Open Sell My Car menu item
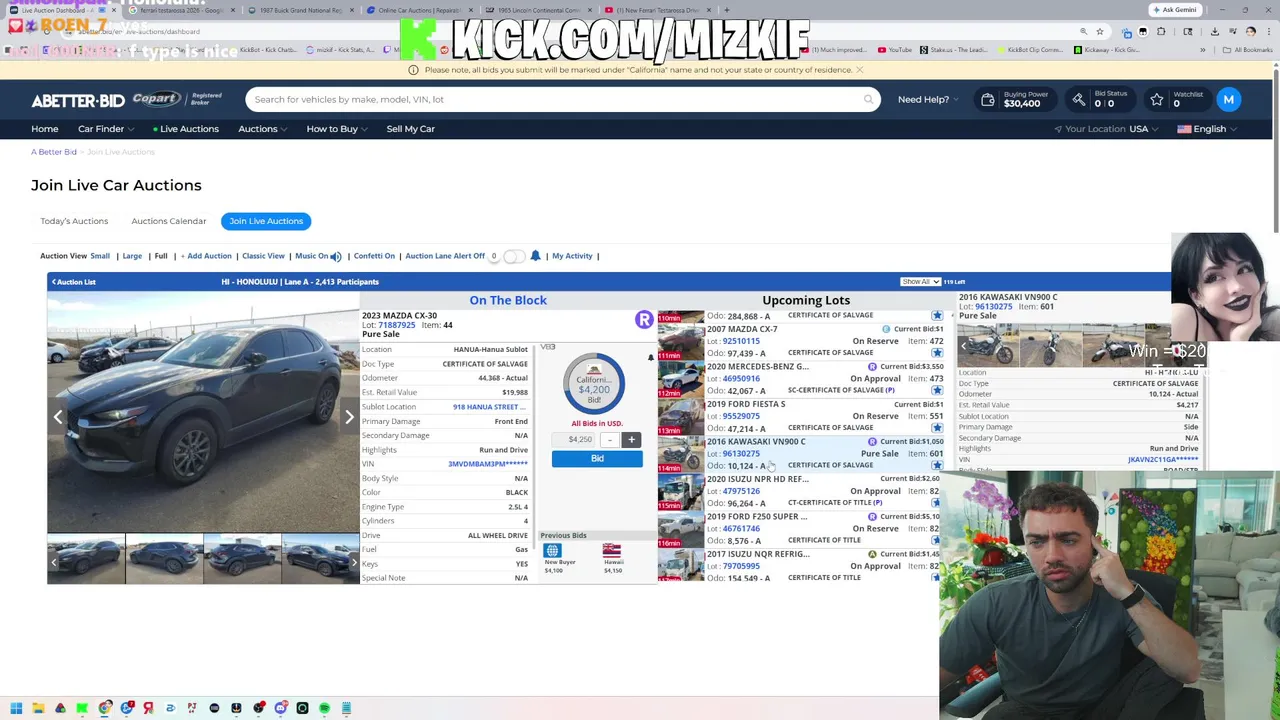 (x=410, y=129)
